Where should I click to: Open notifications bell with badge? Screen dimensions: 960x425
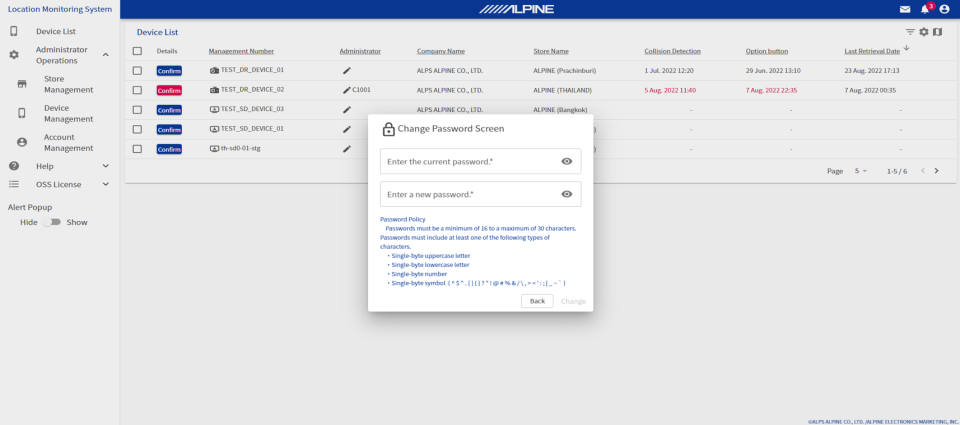pos(925,9)
